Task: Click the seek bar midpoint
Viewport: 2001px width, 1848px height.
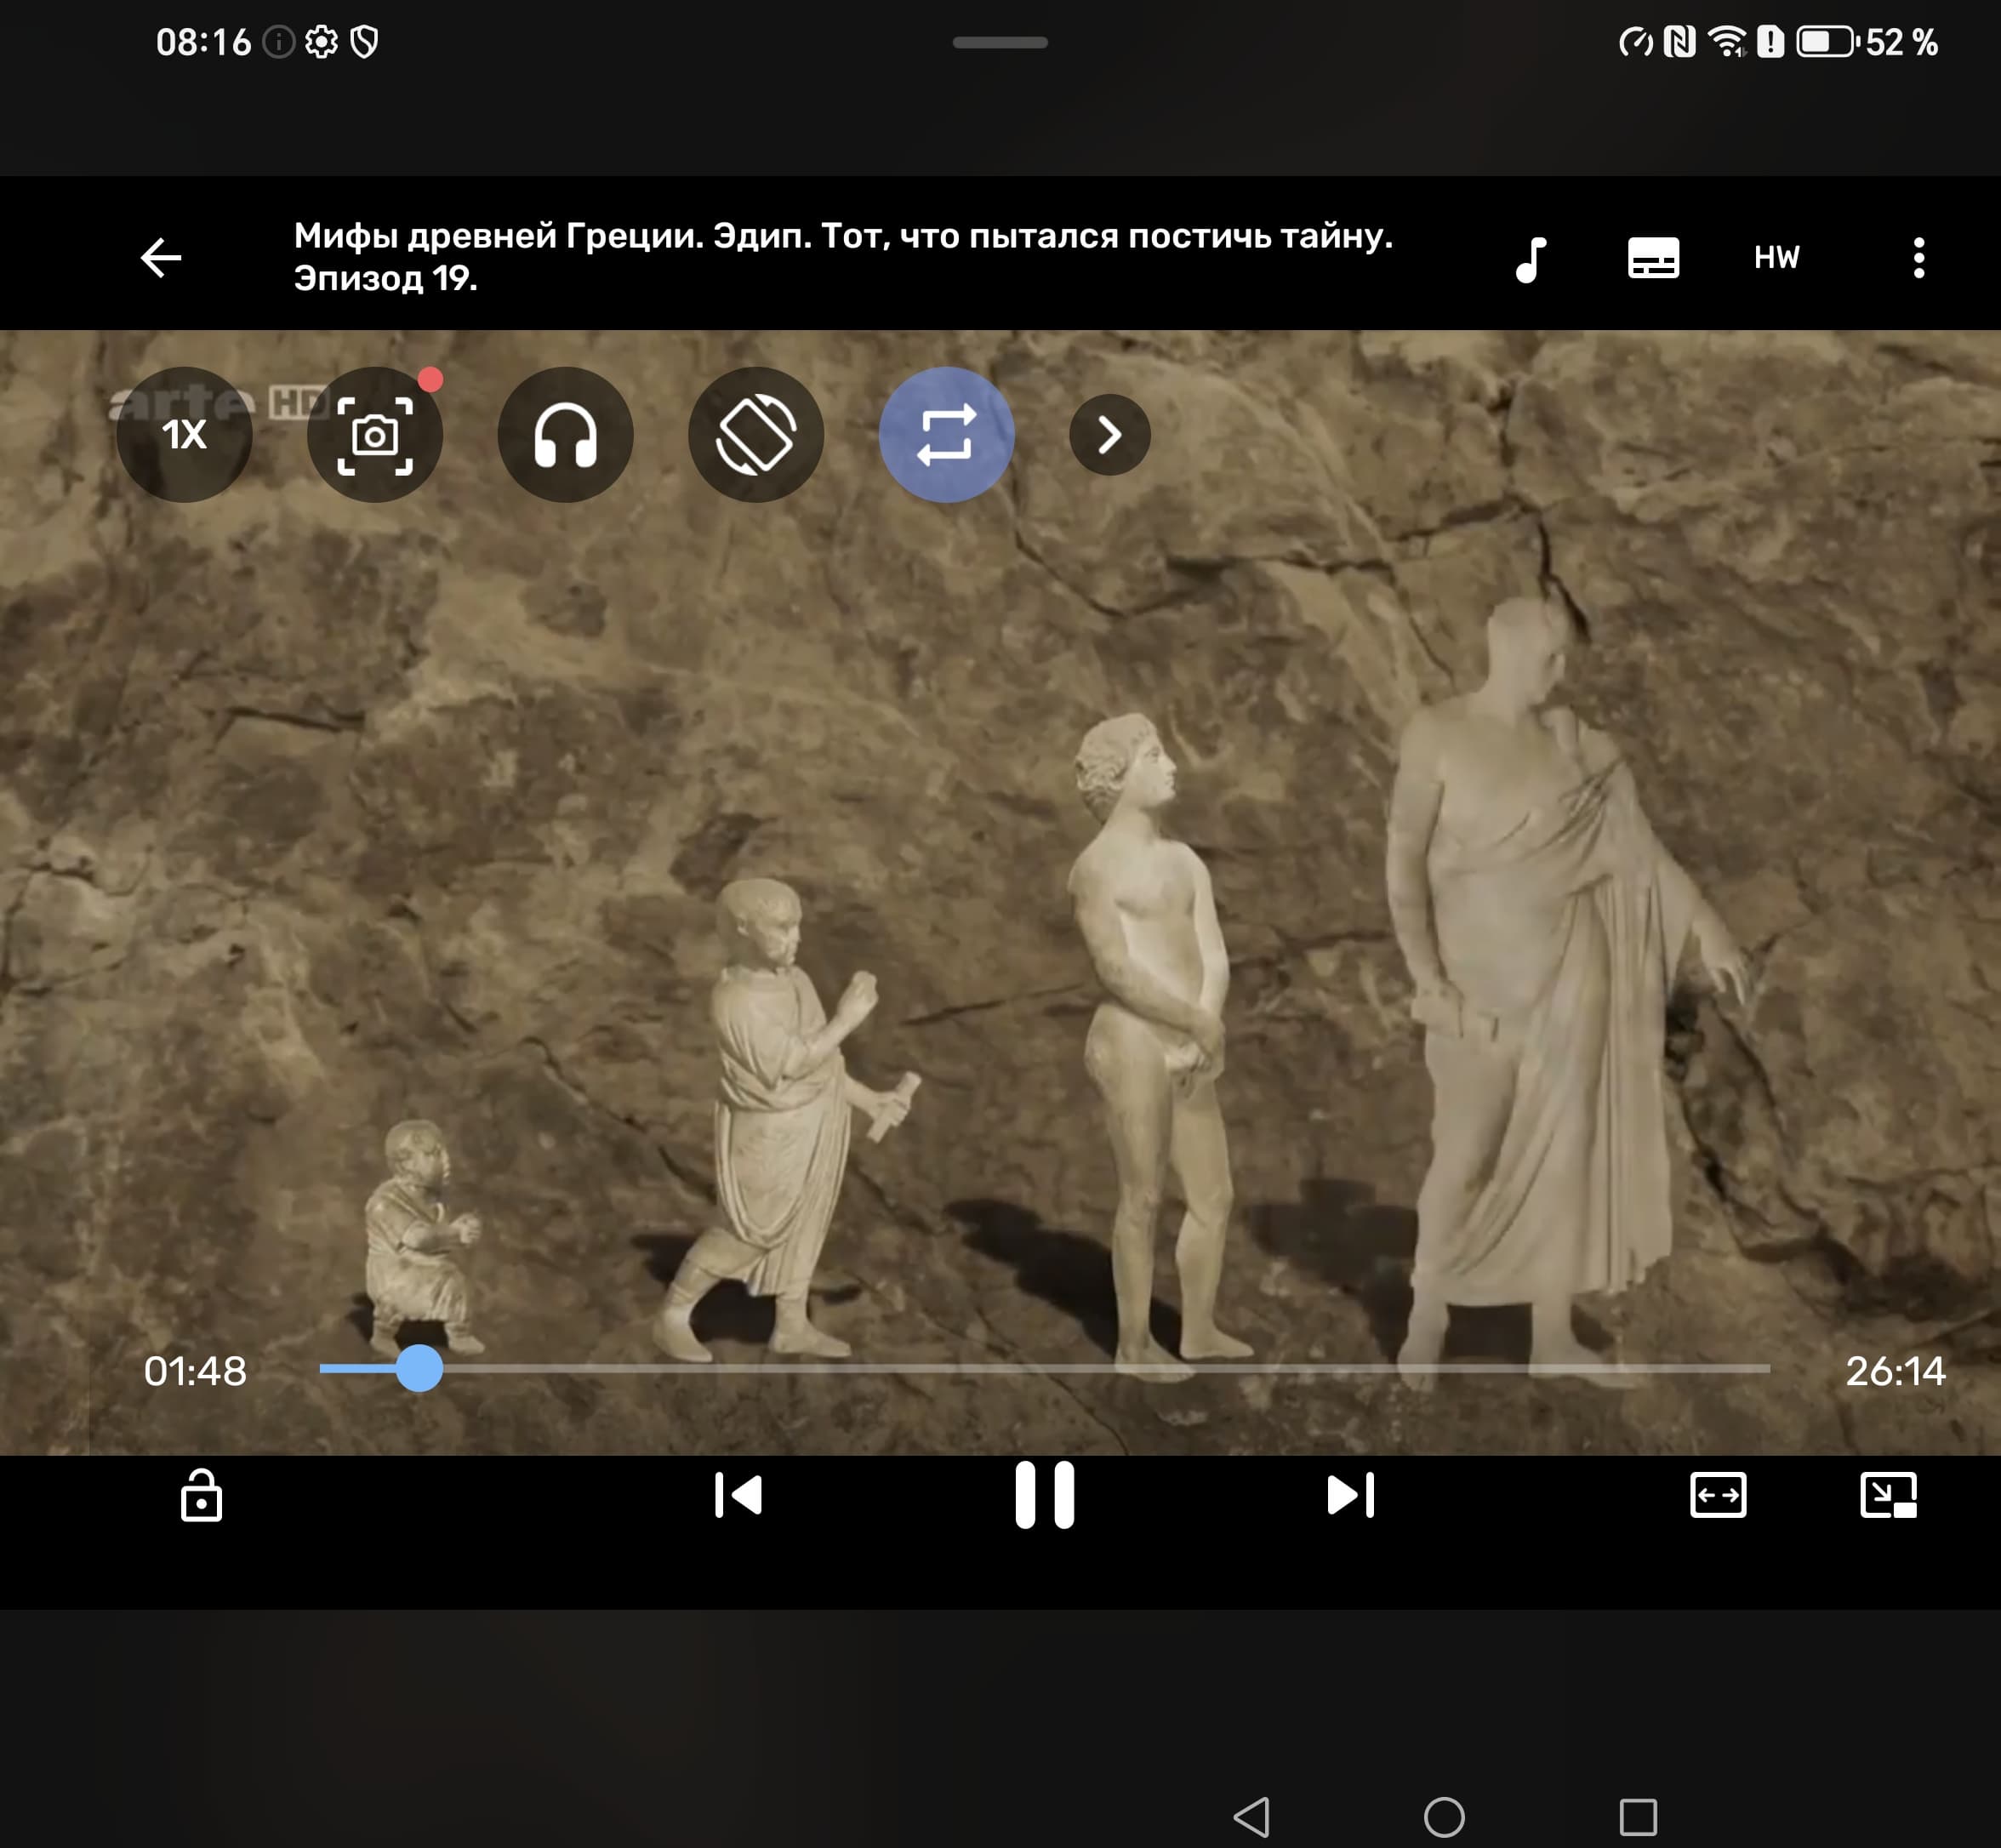Action: [x=1044, y=1368]
